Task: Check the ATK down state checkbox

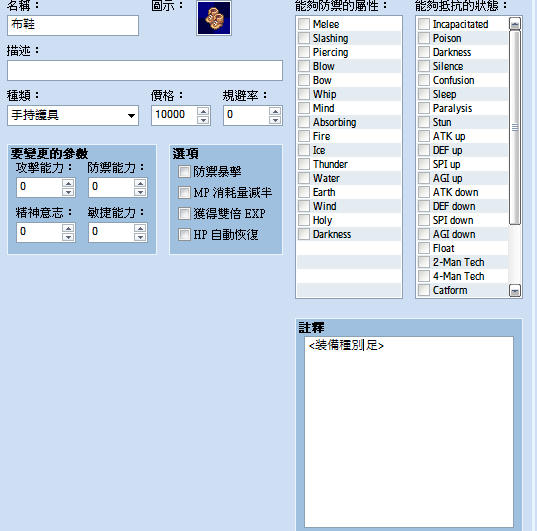Action: pos(424,192)
